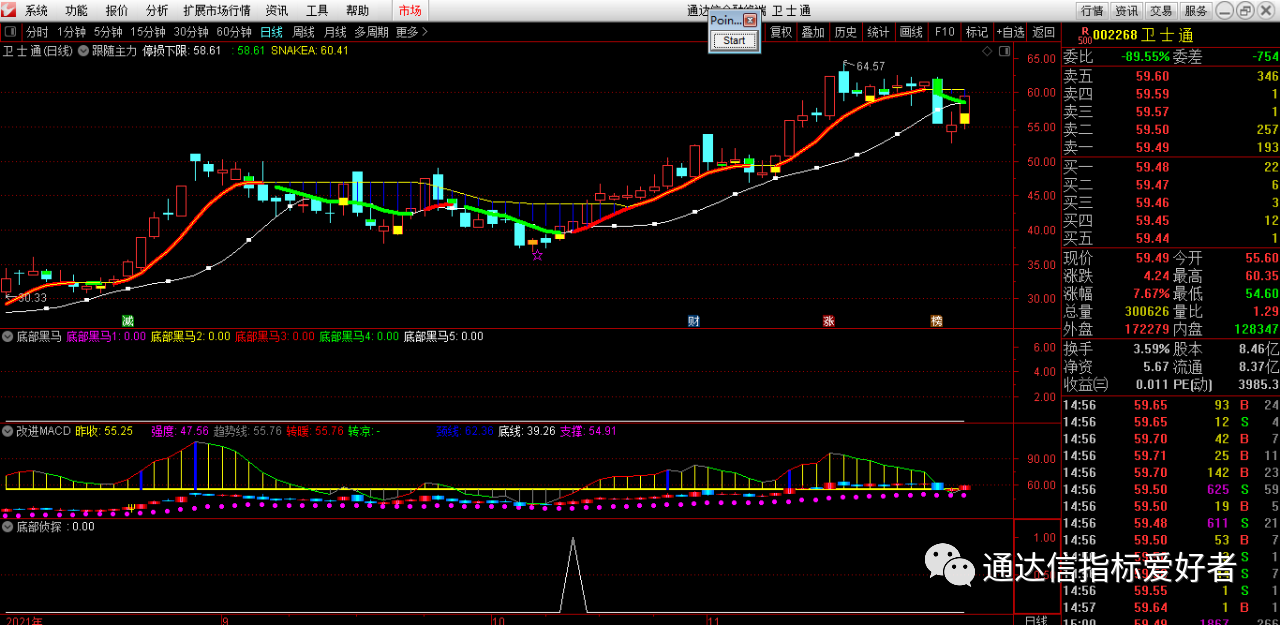Expand the 底部黑马 indicator dropdown
1280x625 pixels.
point(9,336)
